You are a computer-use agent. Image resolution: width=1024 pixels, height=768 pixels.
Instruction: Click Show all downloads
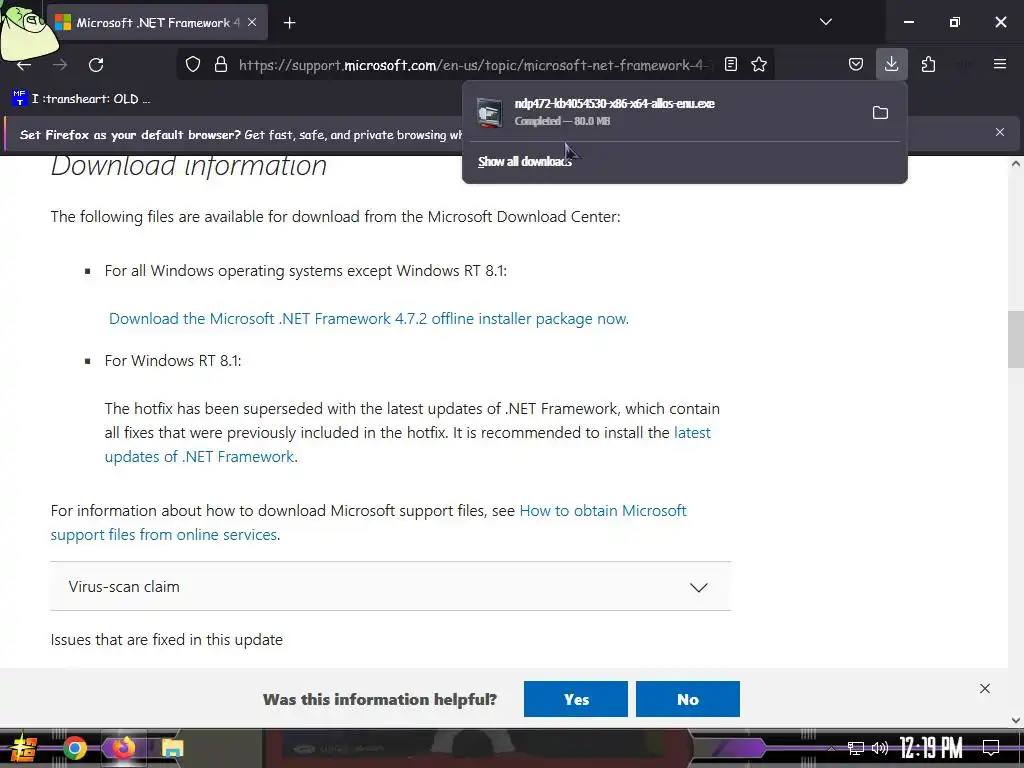(524, 161)
